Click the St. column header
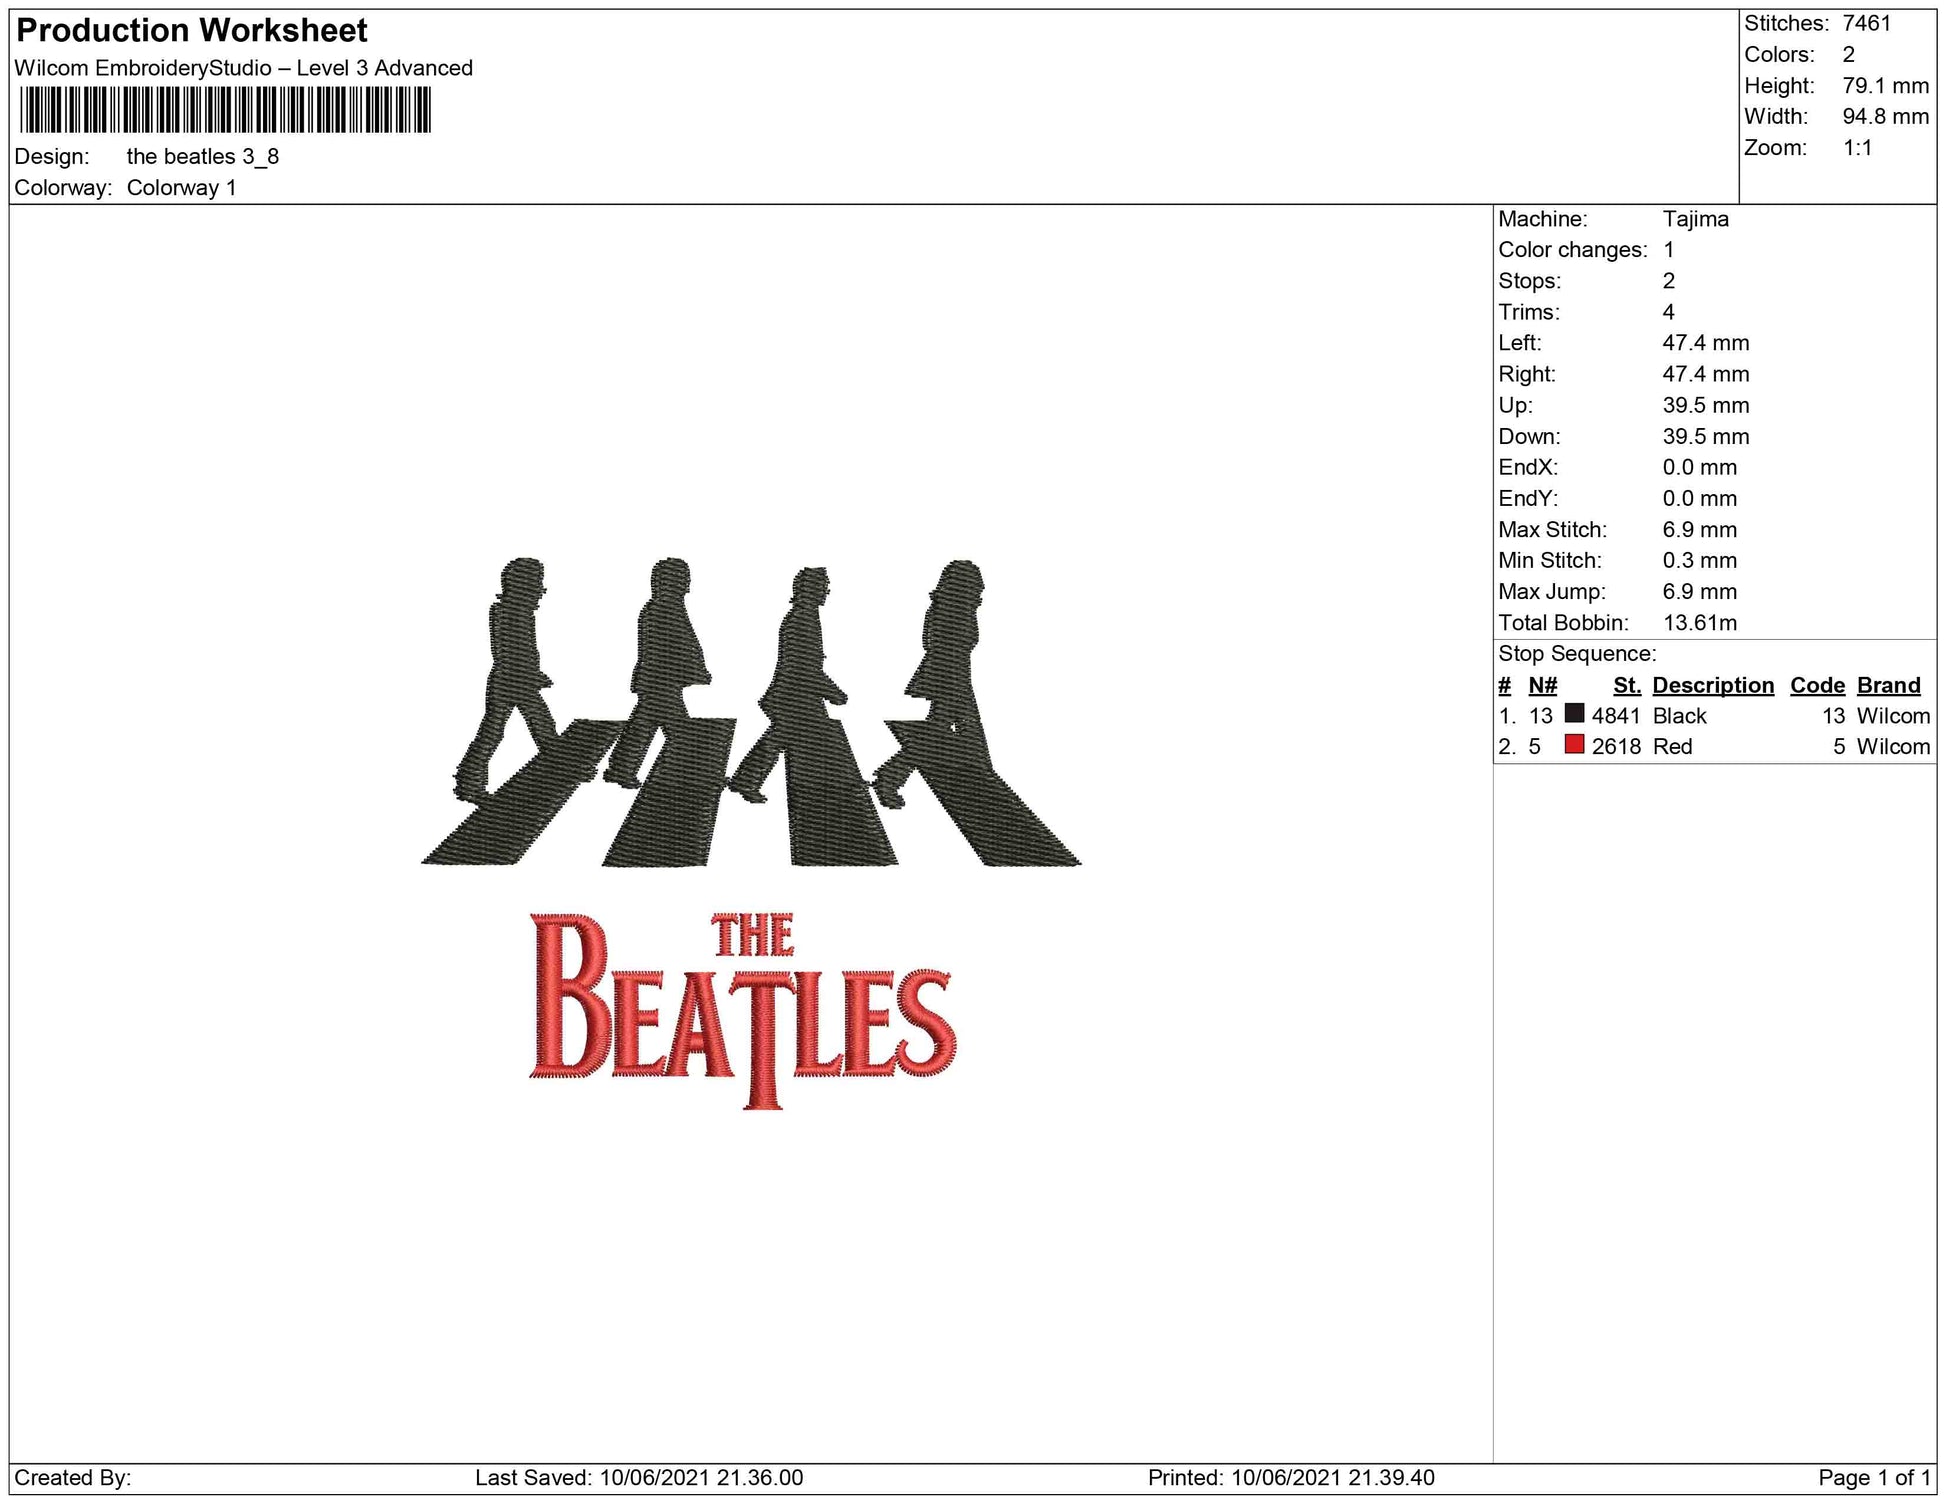The height and width of the screenshot is (1497, 1946). (x=1626, y=685)
